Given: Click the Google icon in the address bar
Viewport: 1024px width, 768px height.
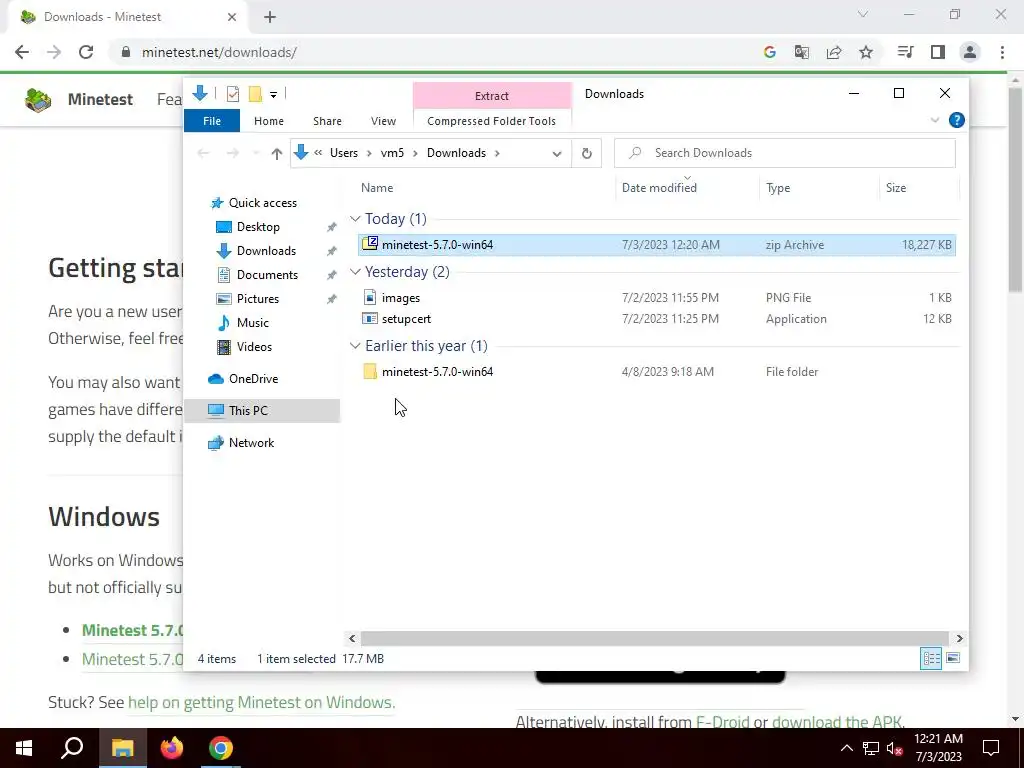Looking at the screenshot, I should click(x=769, y=52).
